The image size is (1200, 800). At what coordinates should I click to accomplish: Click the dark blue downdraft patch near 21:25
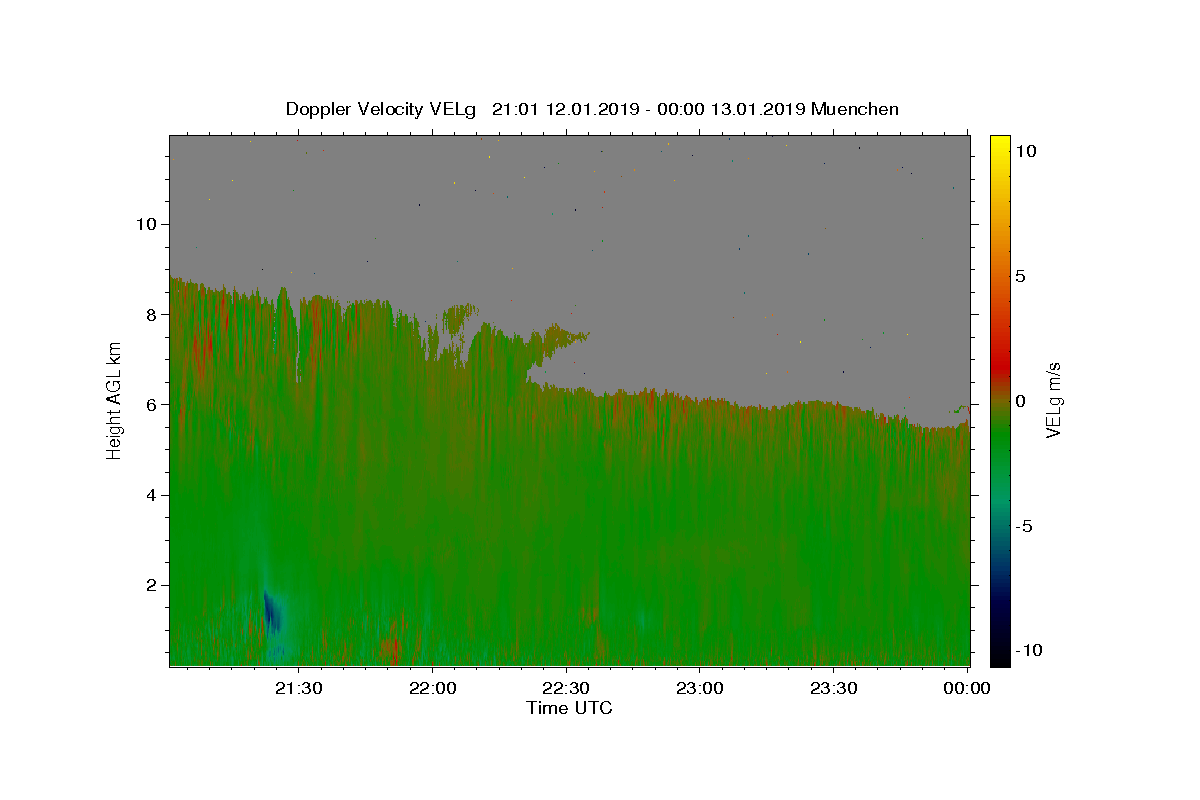271,612
